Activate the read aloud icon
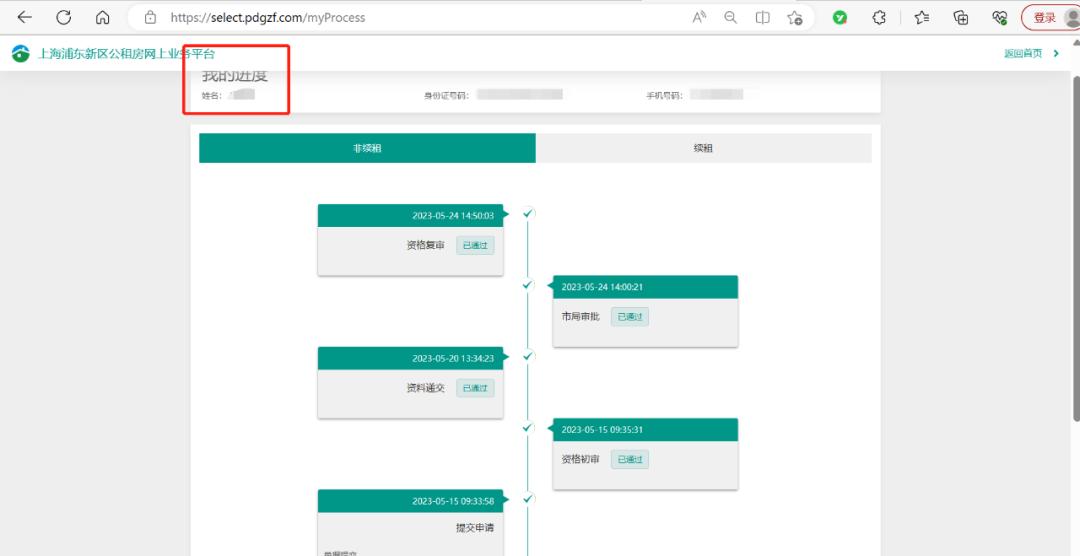Image resolution: width=1080 pixels, height=556 pixels. tap(699, 18)
